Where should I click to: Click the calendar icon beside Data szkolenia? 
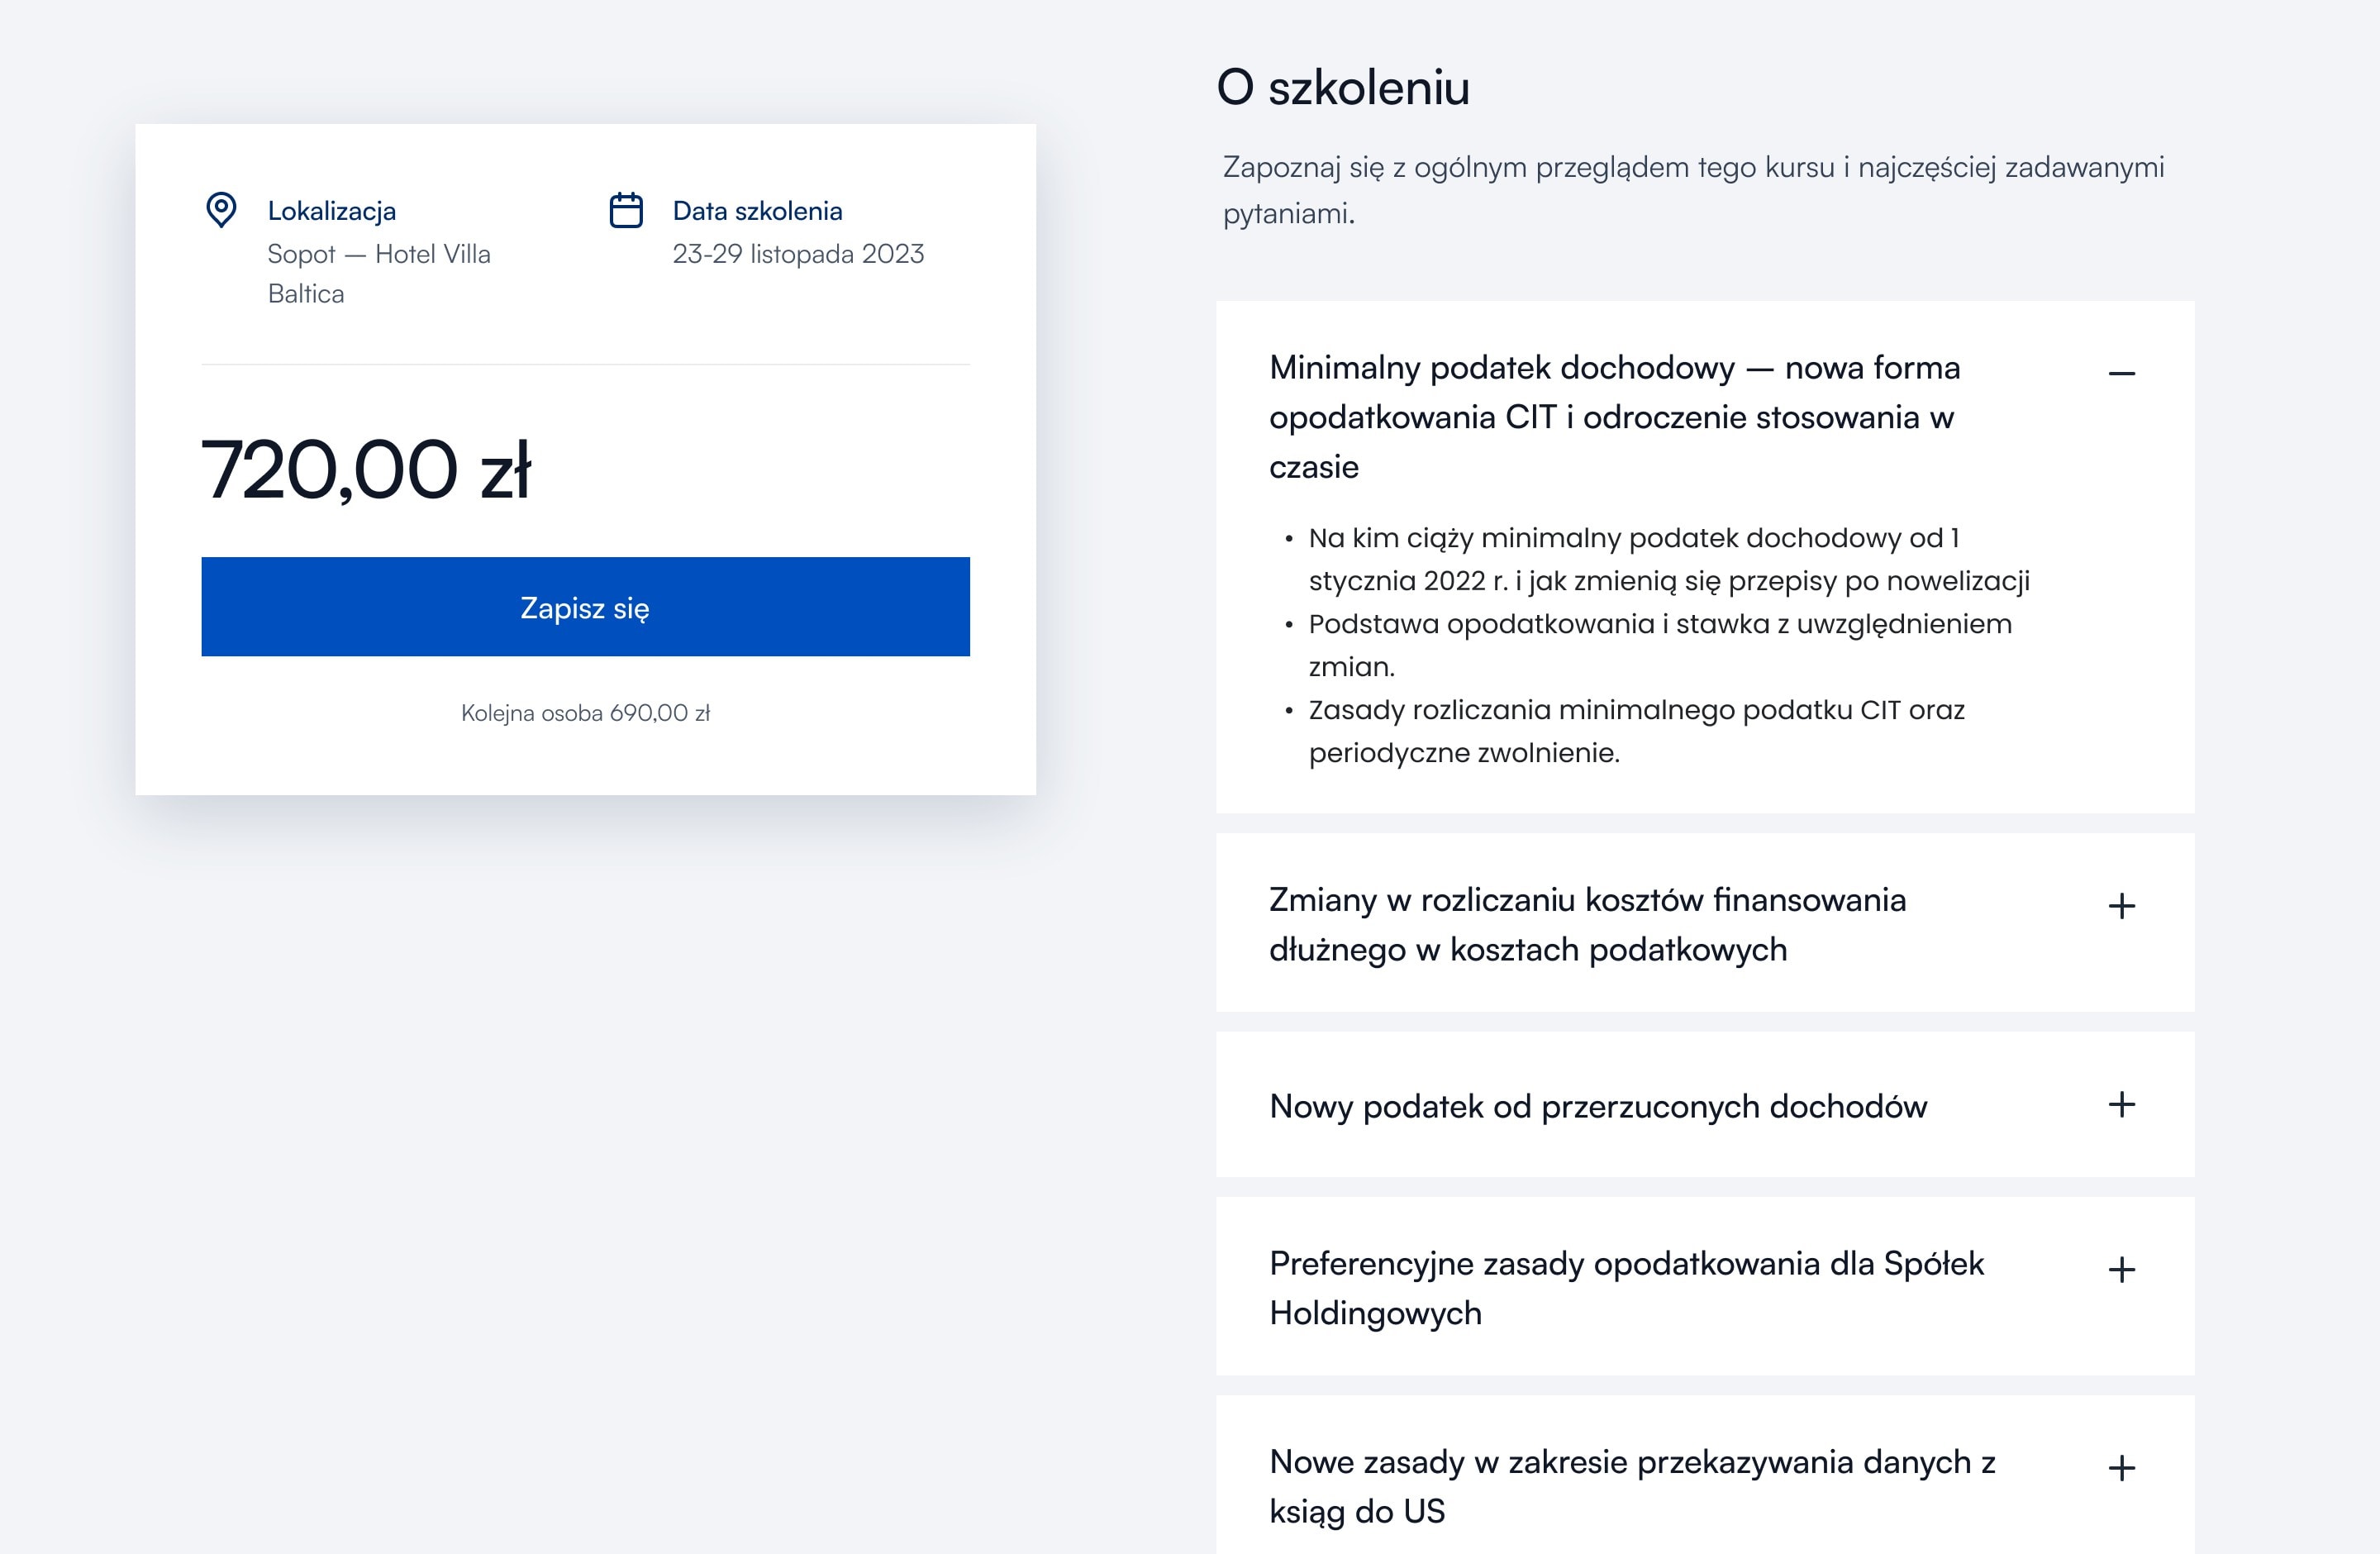tap(626, 210)
